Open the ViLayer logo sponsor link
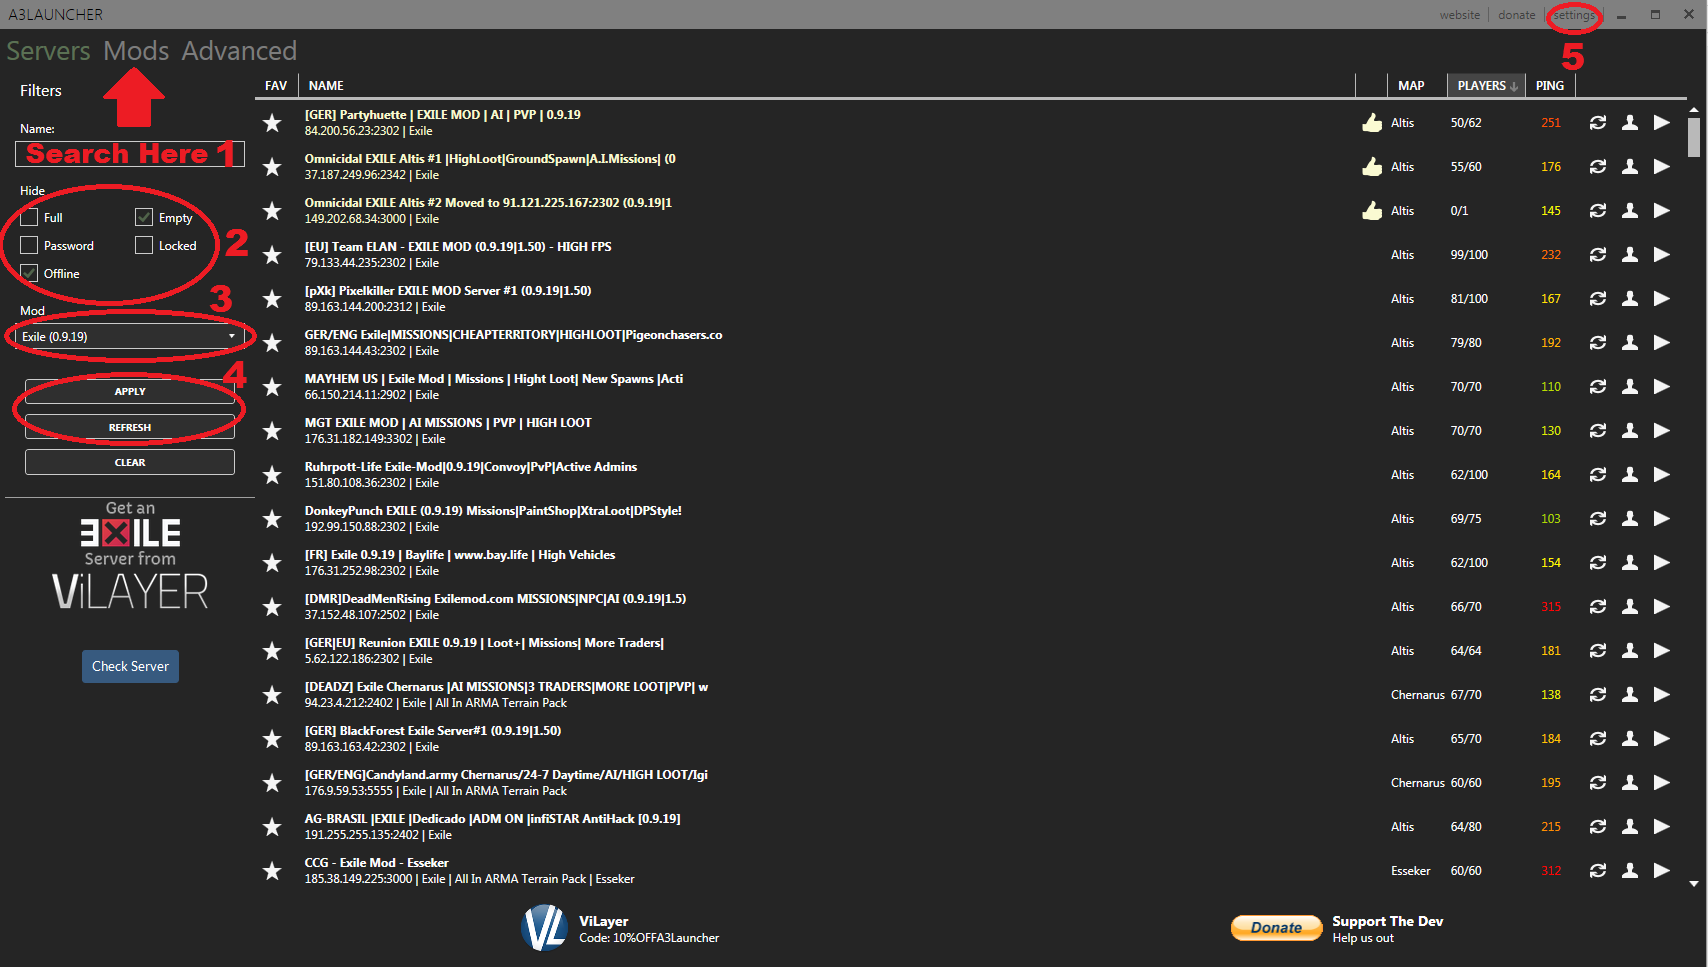The width and height of the screenshot is (1708, 967). click(x=545, y=928)
